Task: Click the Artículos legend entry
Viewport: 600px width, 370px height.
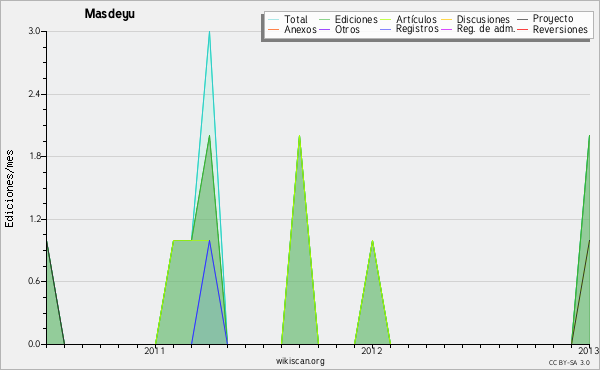Action: (x=408, y=19)
